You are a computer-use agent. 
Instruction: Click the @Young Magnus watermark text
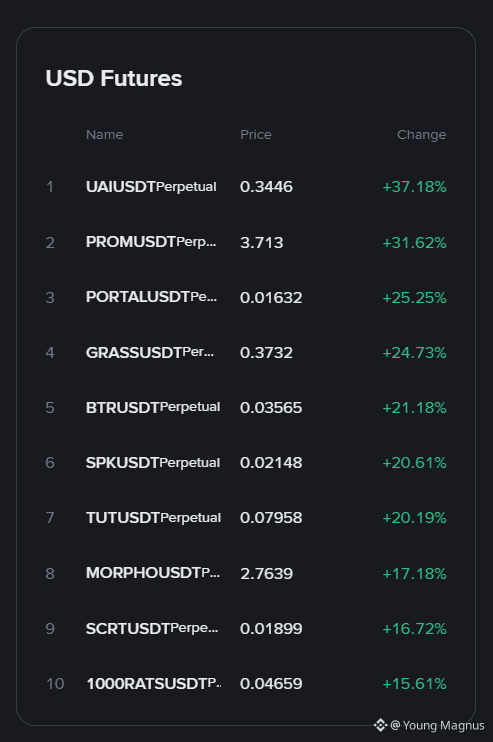coord(438,725)
